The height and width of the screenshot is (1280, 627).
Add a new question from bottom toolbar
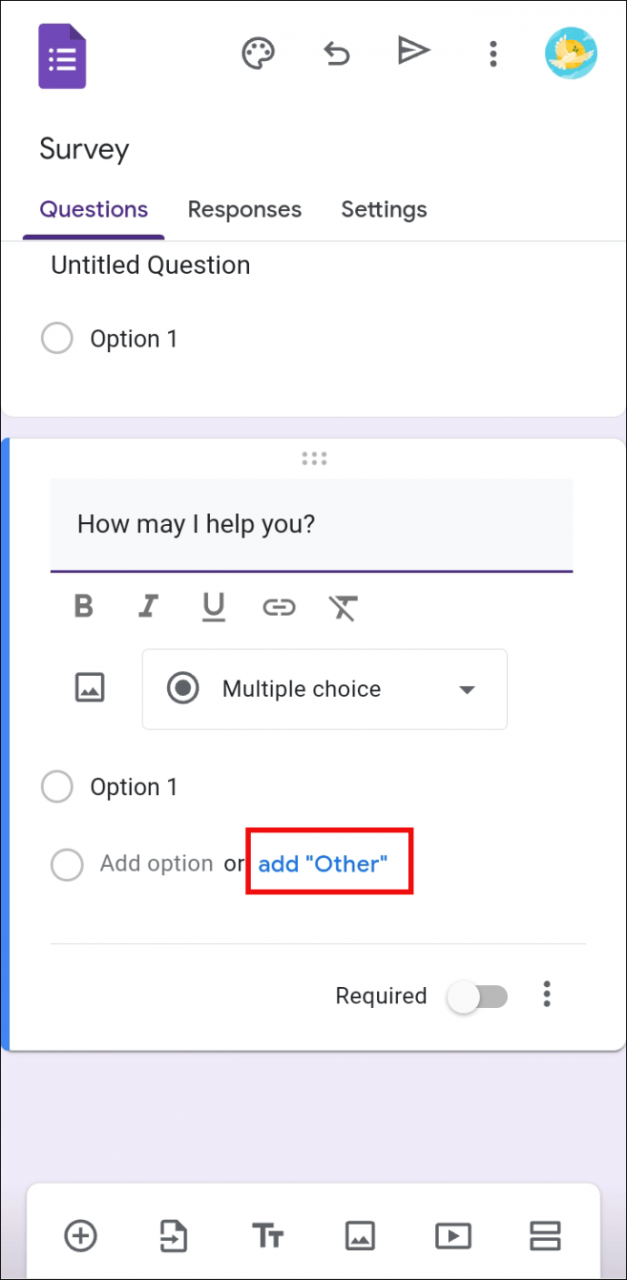(x=81, y=1236)
